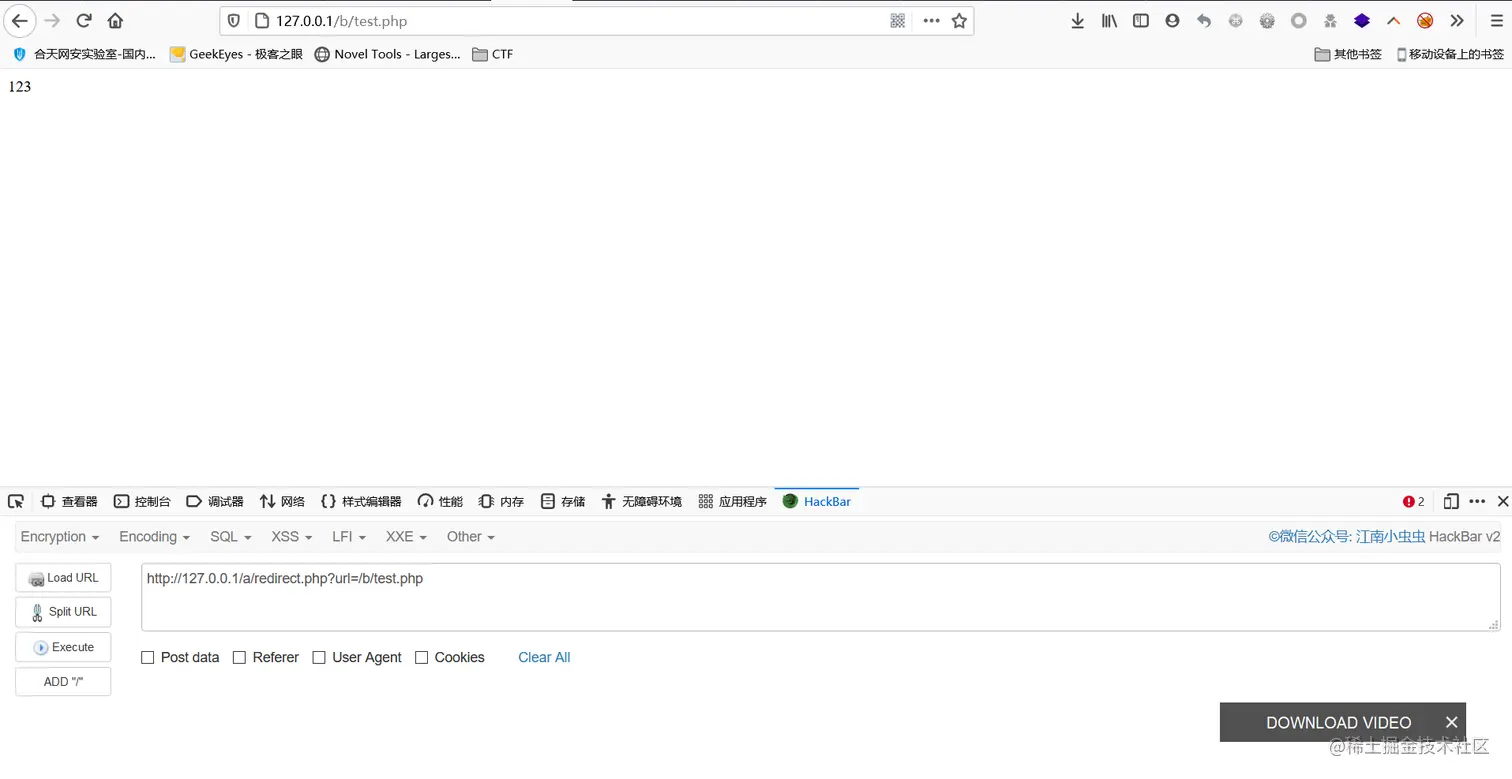Open the Firefox account icon
Image resolution: width=1512 pixels, height=779 pixels.
pyautogui.click(x=1172, y=20)
